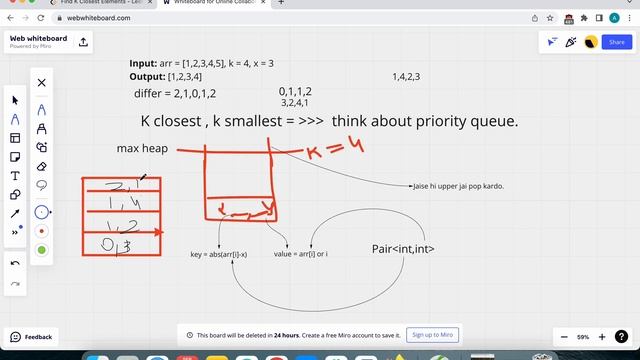640x360 pixels.
Task: Select 'Jaise hi upper jai pop kardo.' text
Action: pyautogui.click(x=458, y=186)
